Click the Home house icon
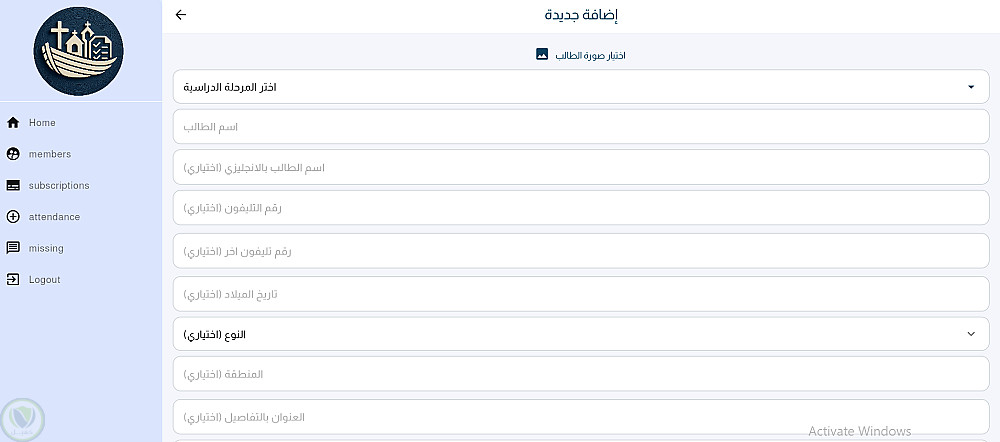Viewport: 1000px width, 442px height. pos(13,123)
